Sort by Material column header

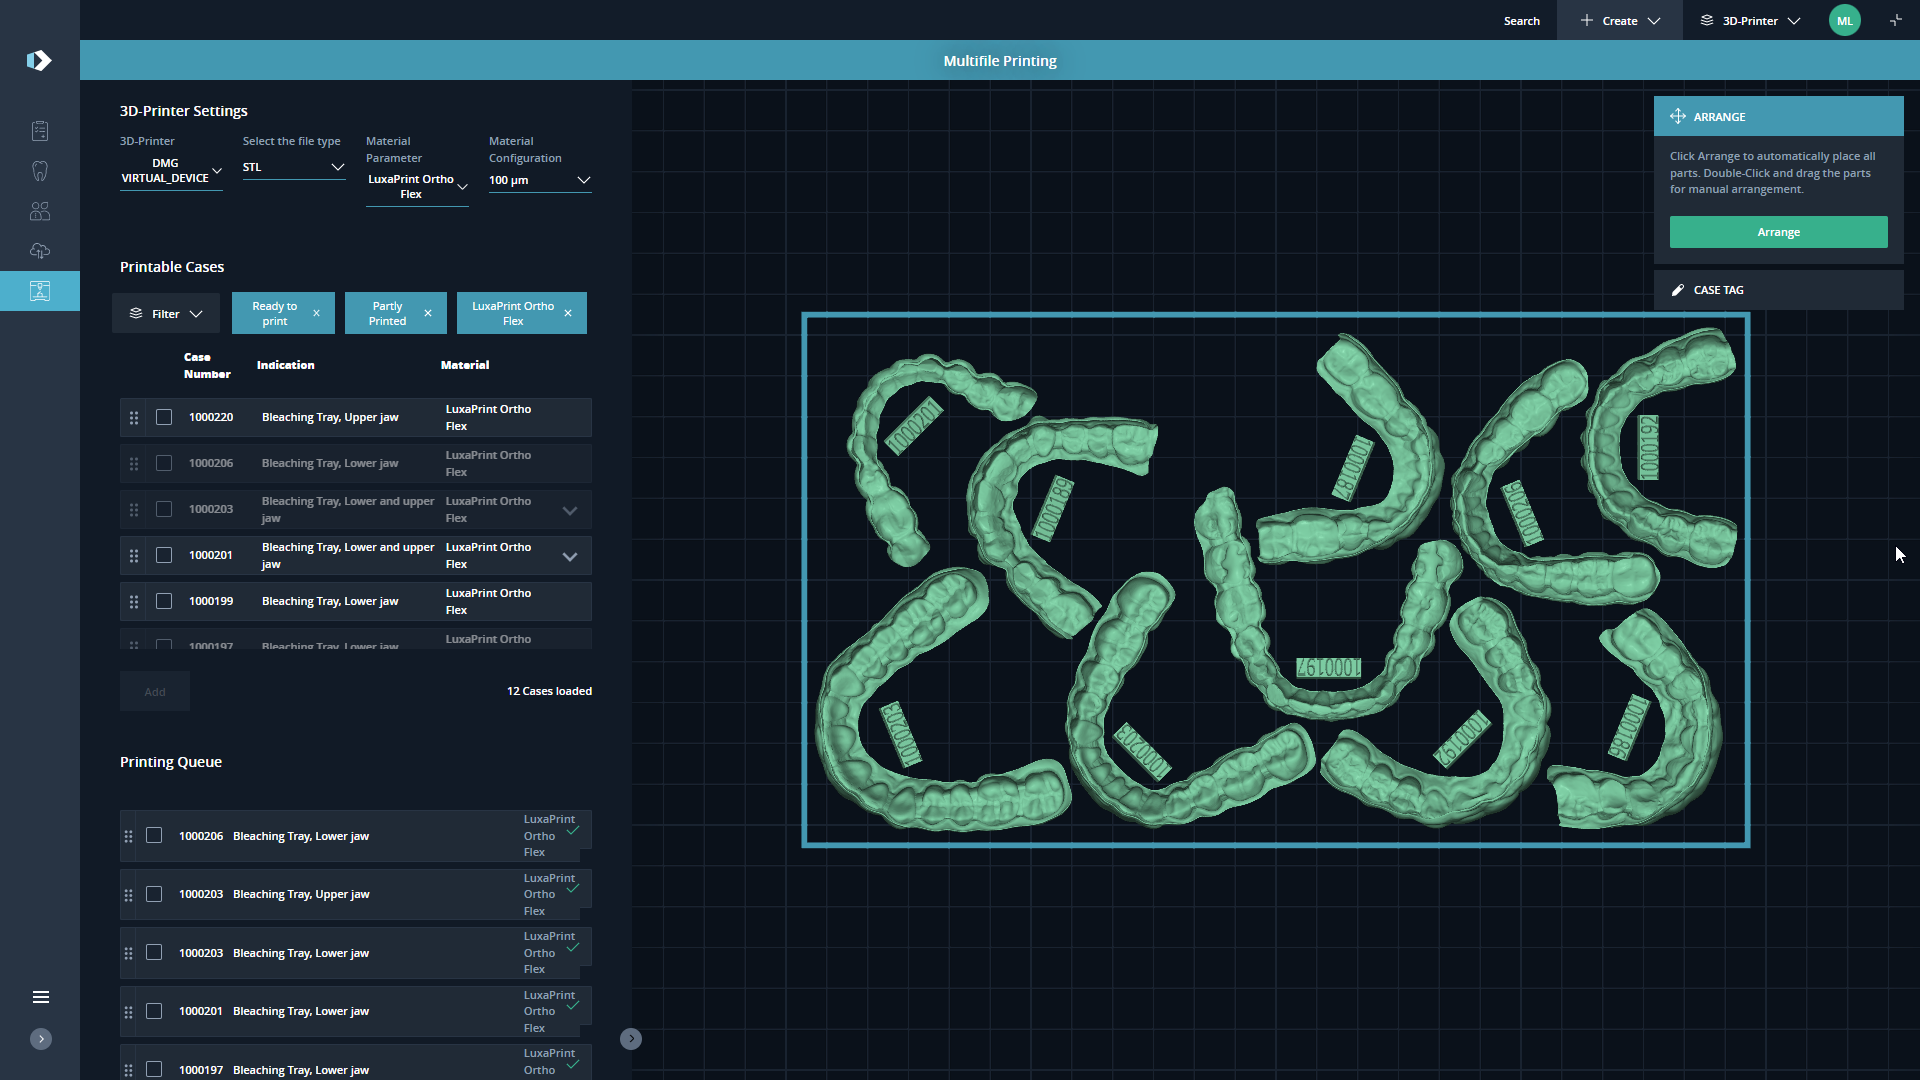point(465,365)
